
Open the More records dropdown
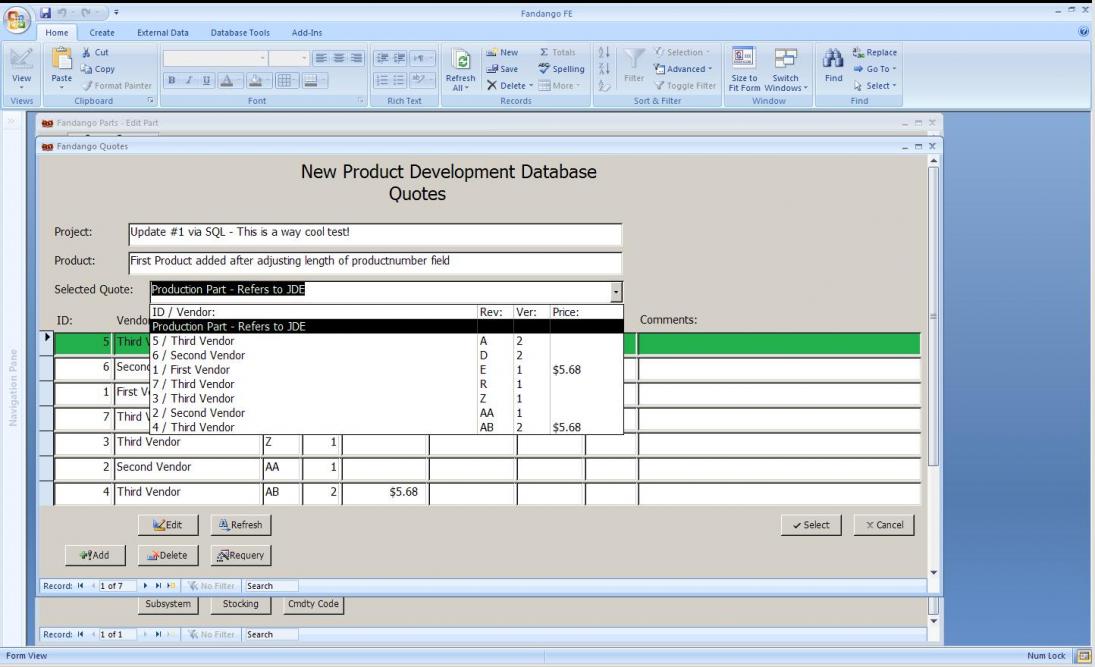(x=559, y=86)
